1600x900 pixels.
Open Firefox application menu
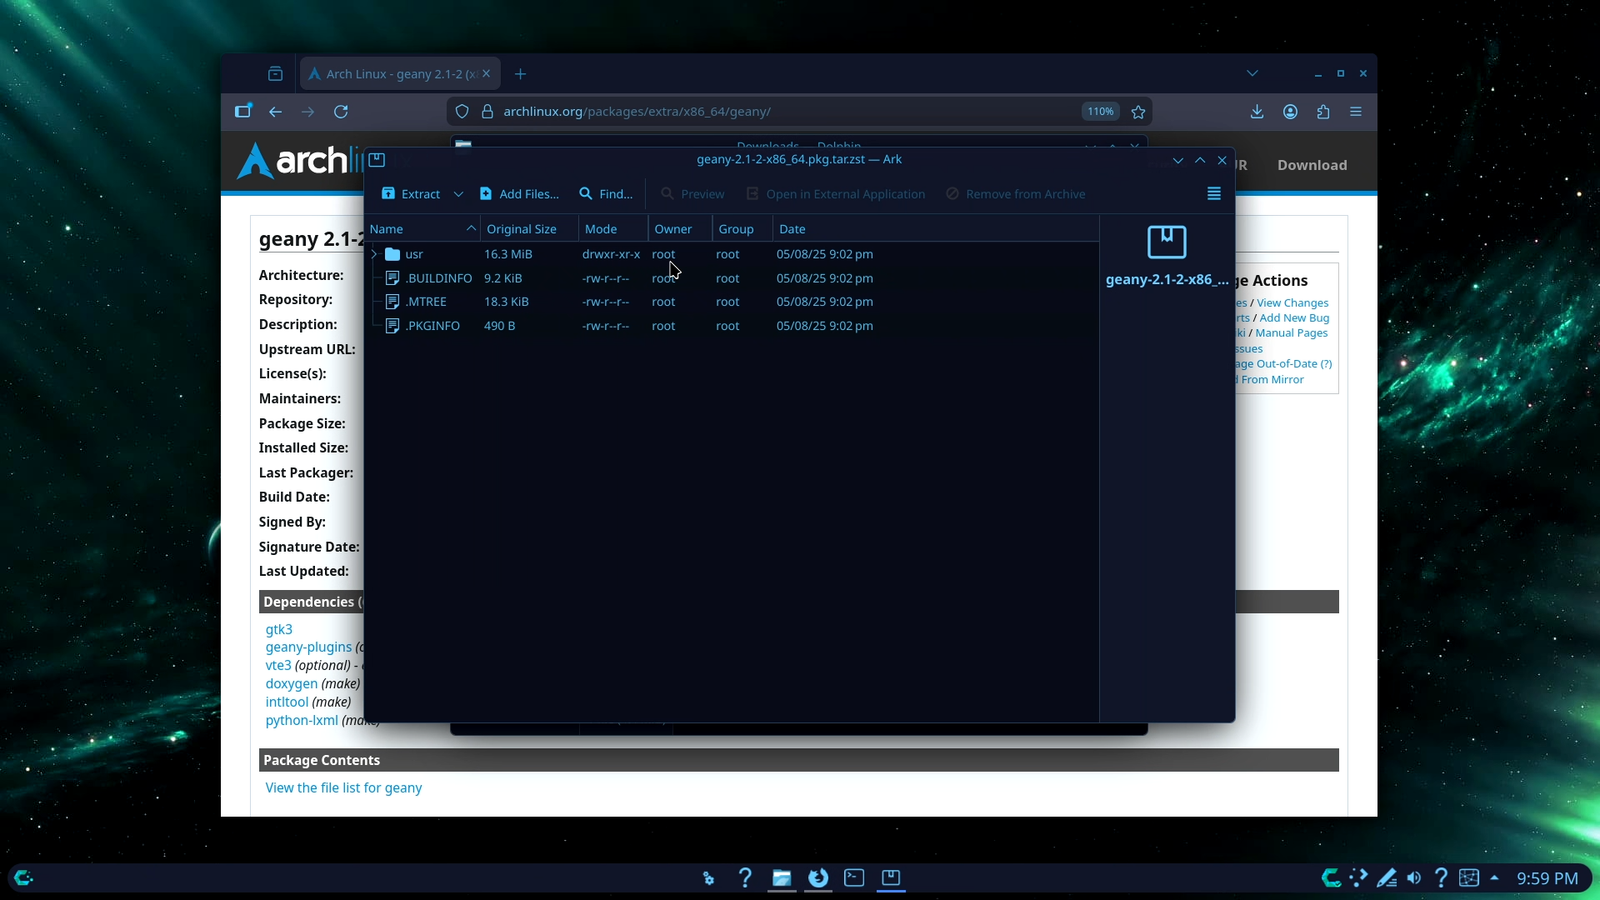[x=1356, y=112]
